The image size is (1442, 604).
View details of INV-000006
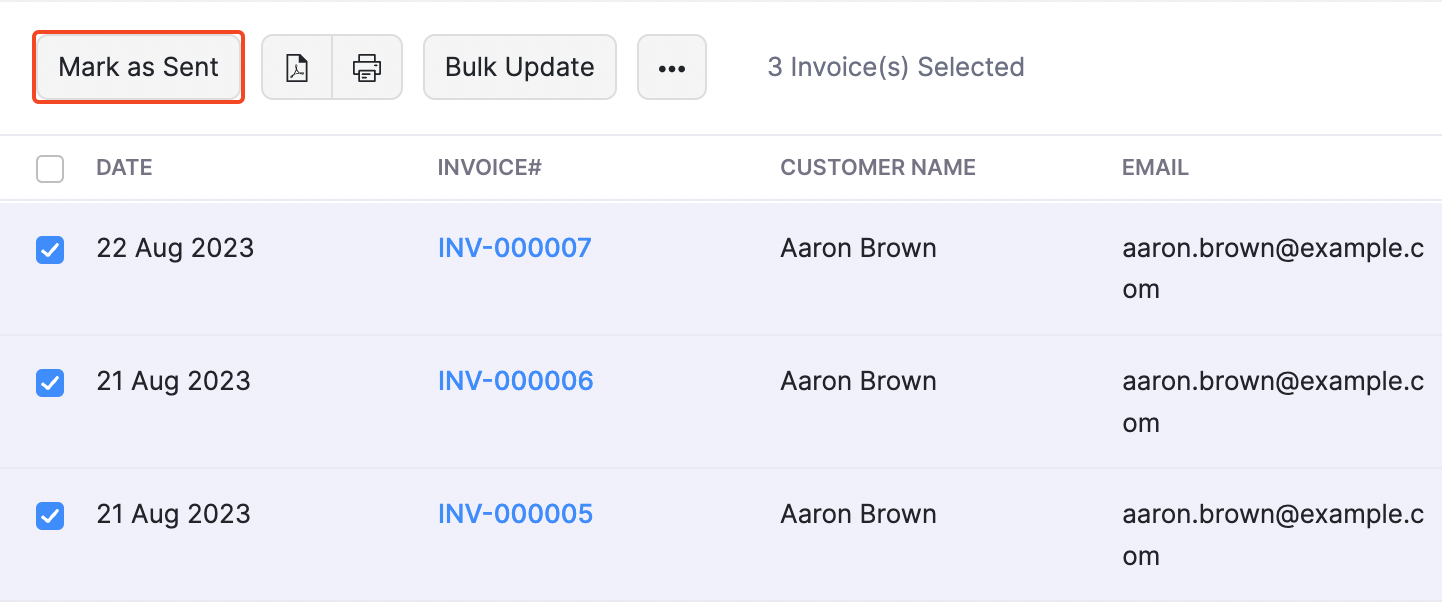[x=515, y=381]
